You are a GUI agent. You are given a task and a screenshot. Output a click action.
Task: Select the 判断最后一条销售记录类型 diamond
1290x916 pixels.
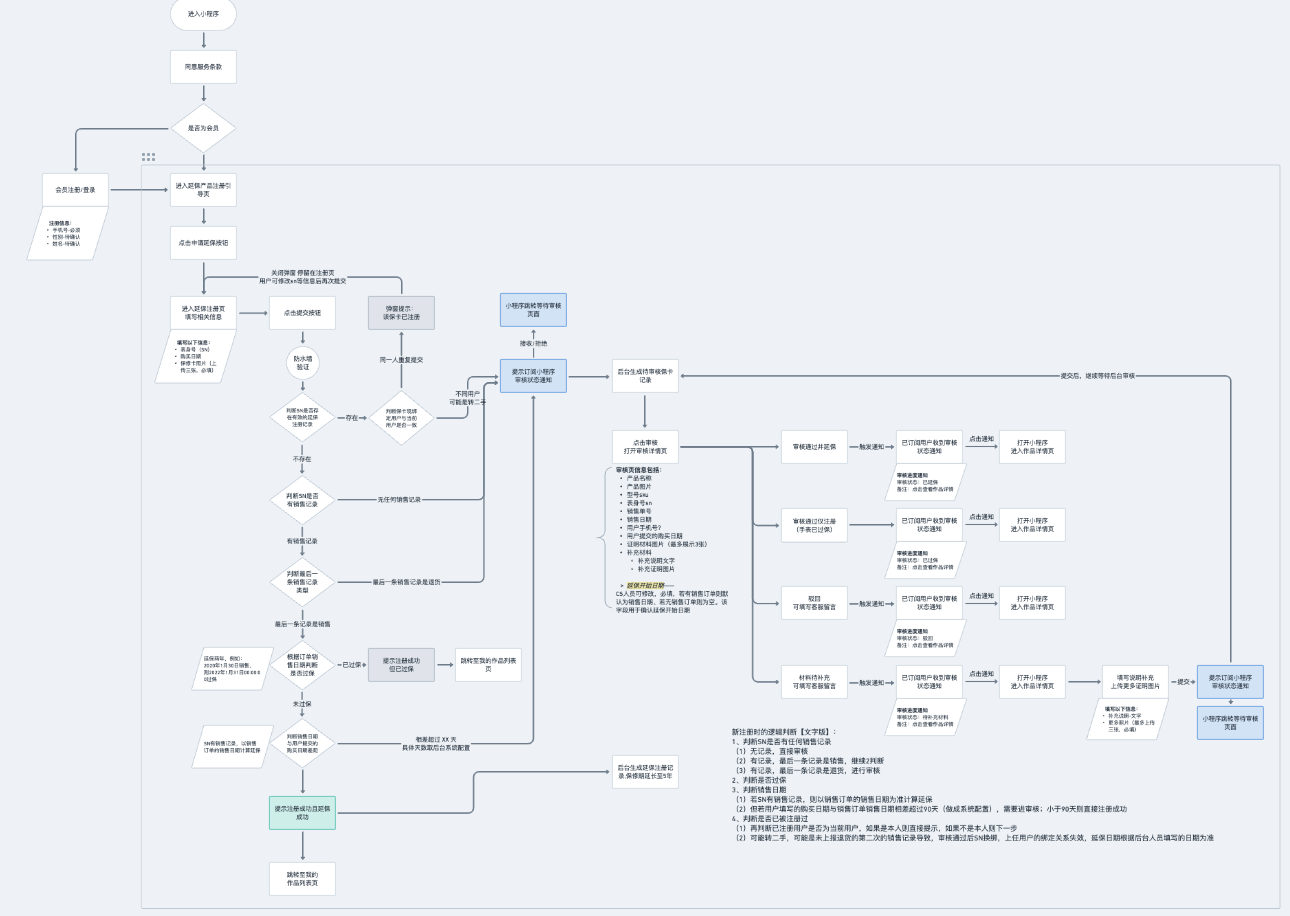[302, 581]
